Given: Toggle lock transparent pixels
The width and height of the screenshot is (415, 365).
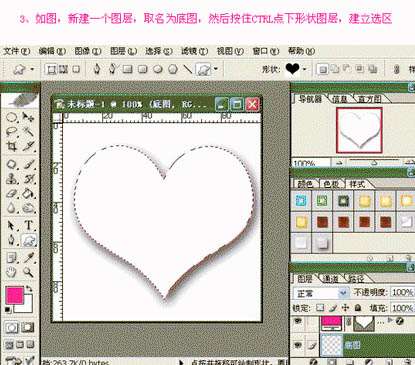Looking at the screenshot, I should (x=320, y=307).
